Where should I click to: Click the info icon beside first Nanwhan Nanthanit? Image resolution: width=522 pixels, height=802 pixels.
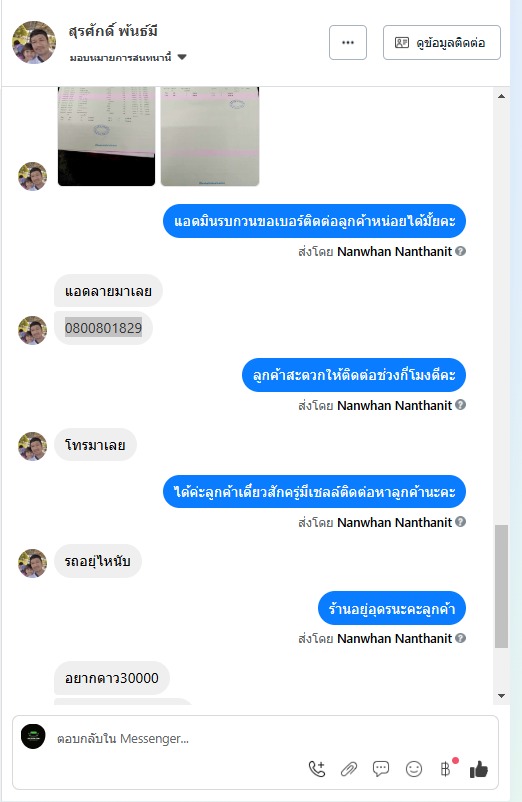461,251
